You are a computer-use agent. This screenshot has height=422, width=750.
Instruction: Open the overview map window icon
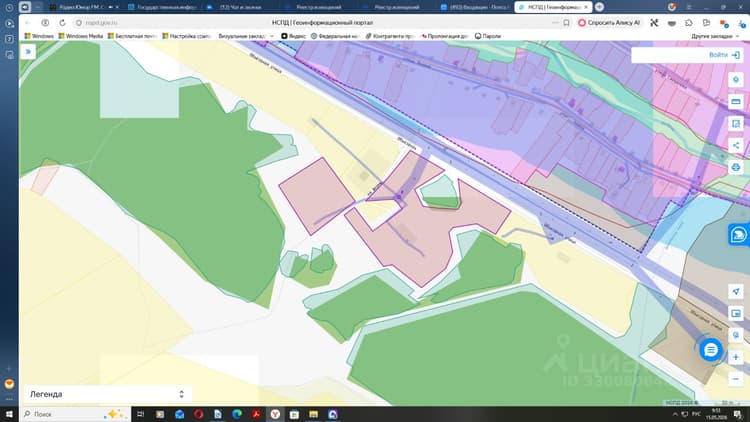(736, 313)
